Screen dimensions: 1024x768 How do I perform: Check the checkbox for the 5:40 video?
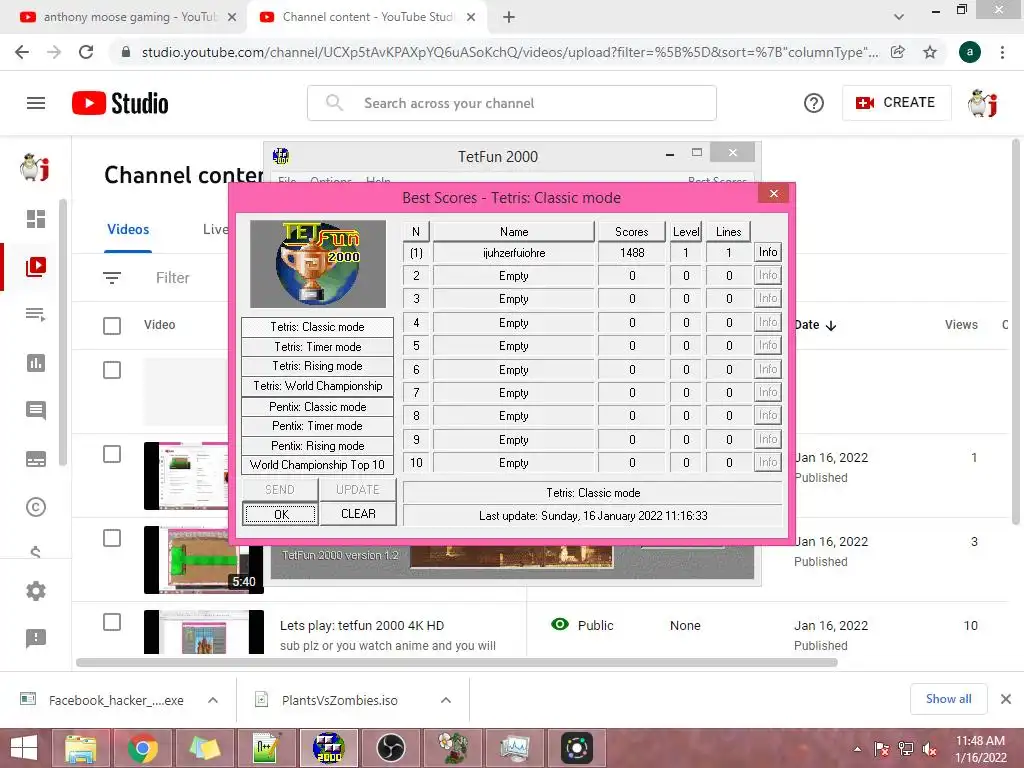pyautogui.click(x=112, y=538)
